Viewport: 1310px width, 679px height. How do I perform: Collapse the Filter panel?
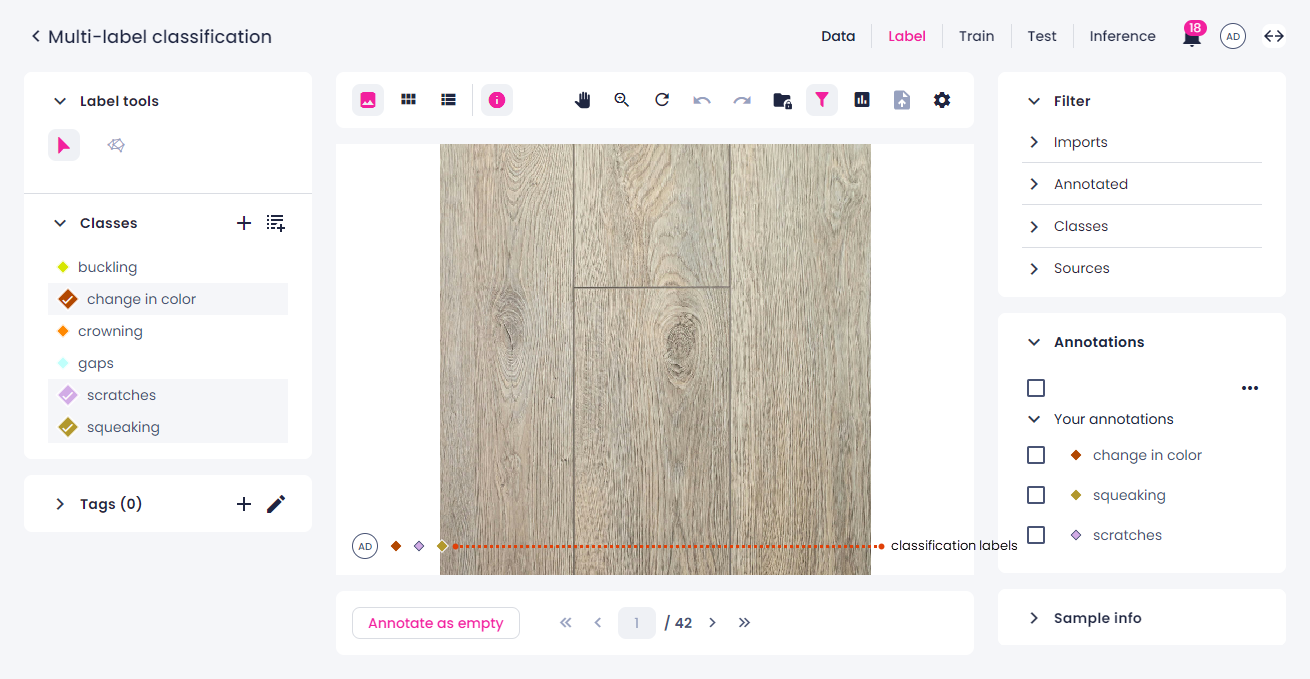coord(1034,101)
